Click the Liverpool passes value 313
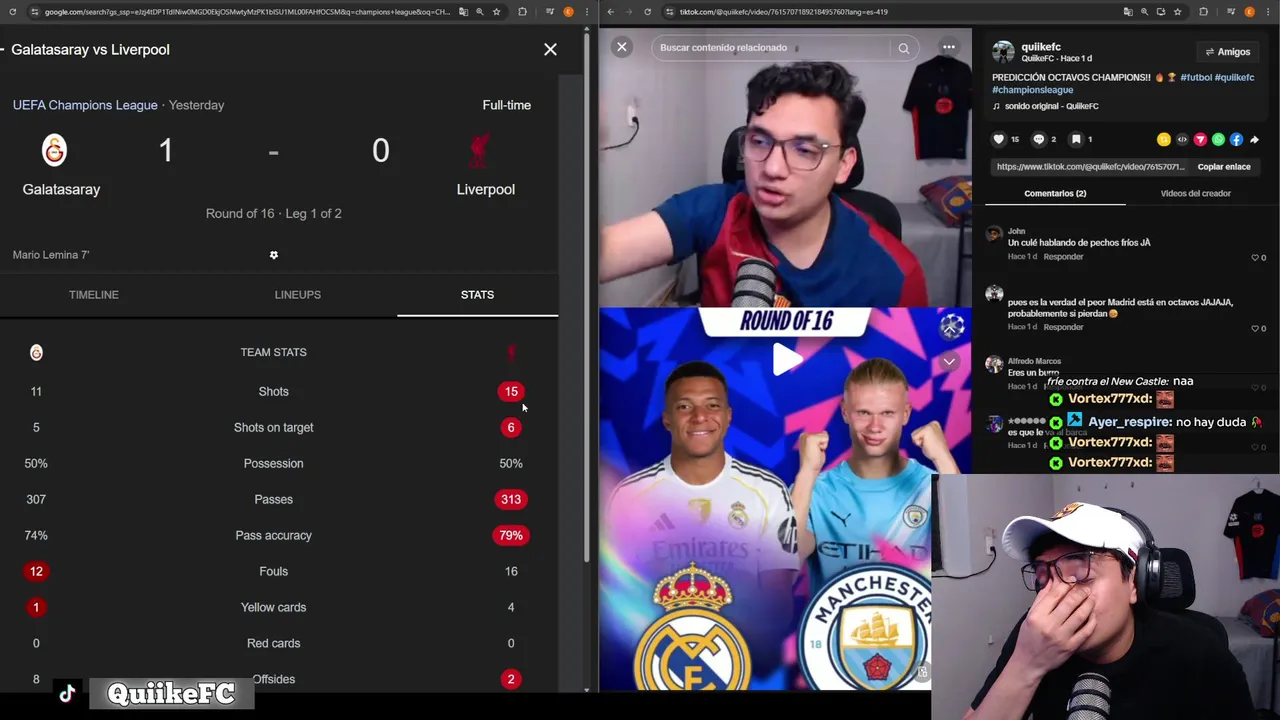 511,500
